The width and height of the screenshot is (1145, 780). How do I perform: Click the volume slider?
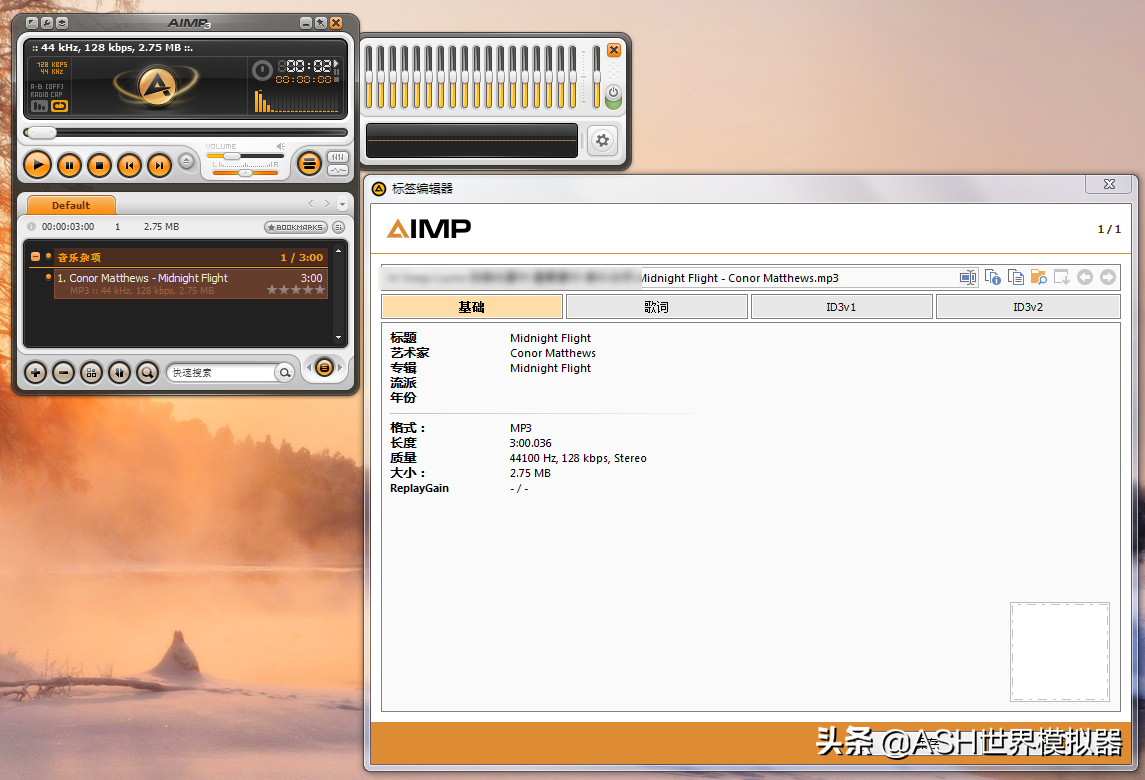tap(245, 156)
